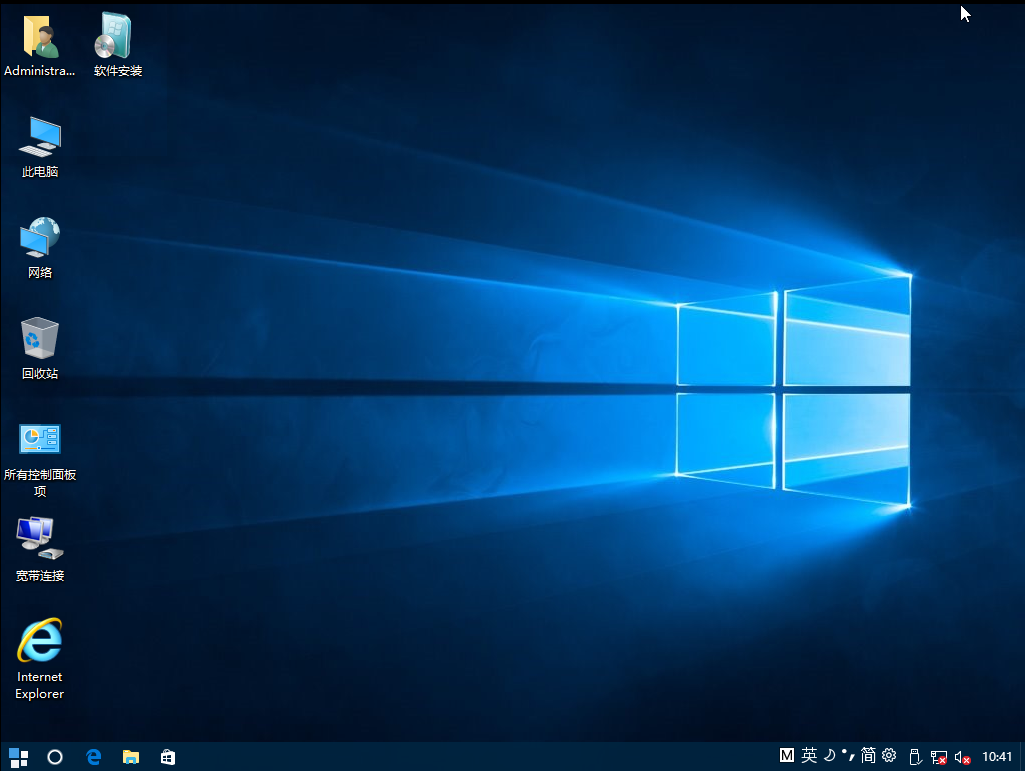Click the safely remove USB hardware icon
The width and height of the screenshot is (1025, 771).
point(915,757)
